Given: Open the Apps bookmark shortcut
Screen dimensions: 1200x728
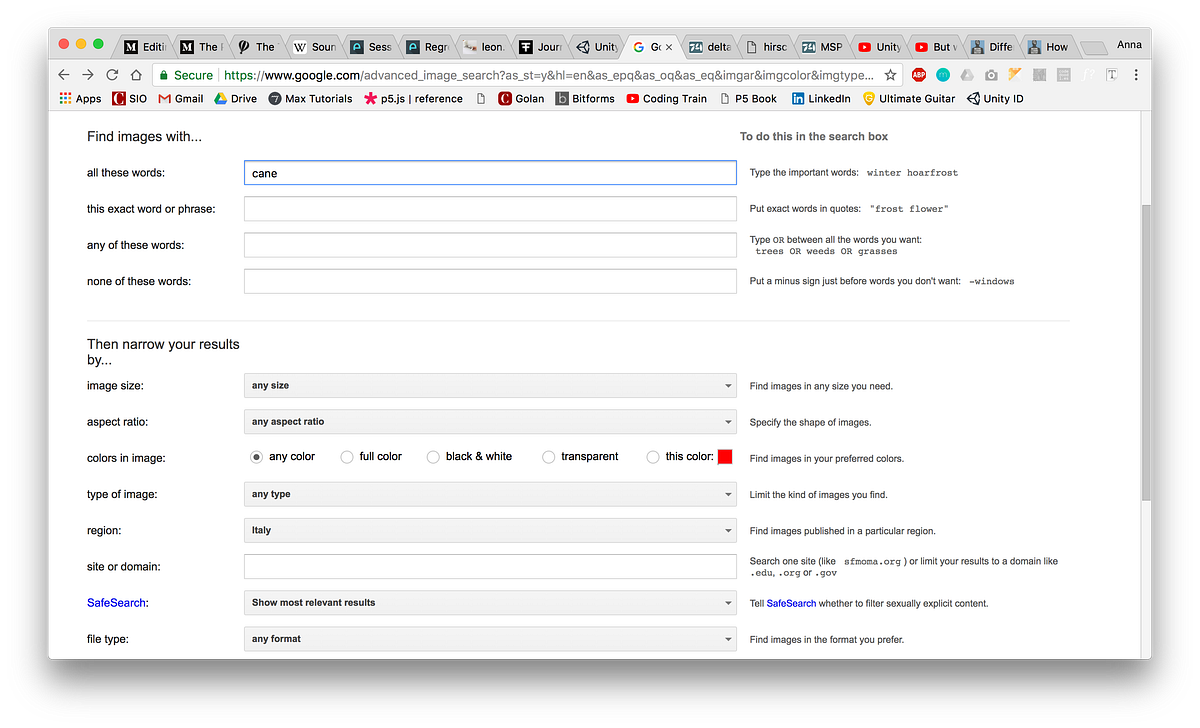Looking at the screenshot, I should coord(80,99).
